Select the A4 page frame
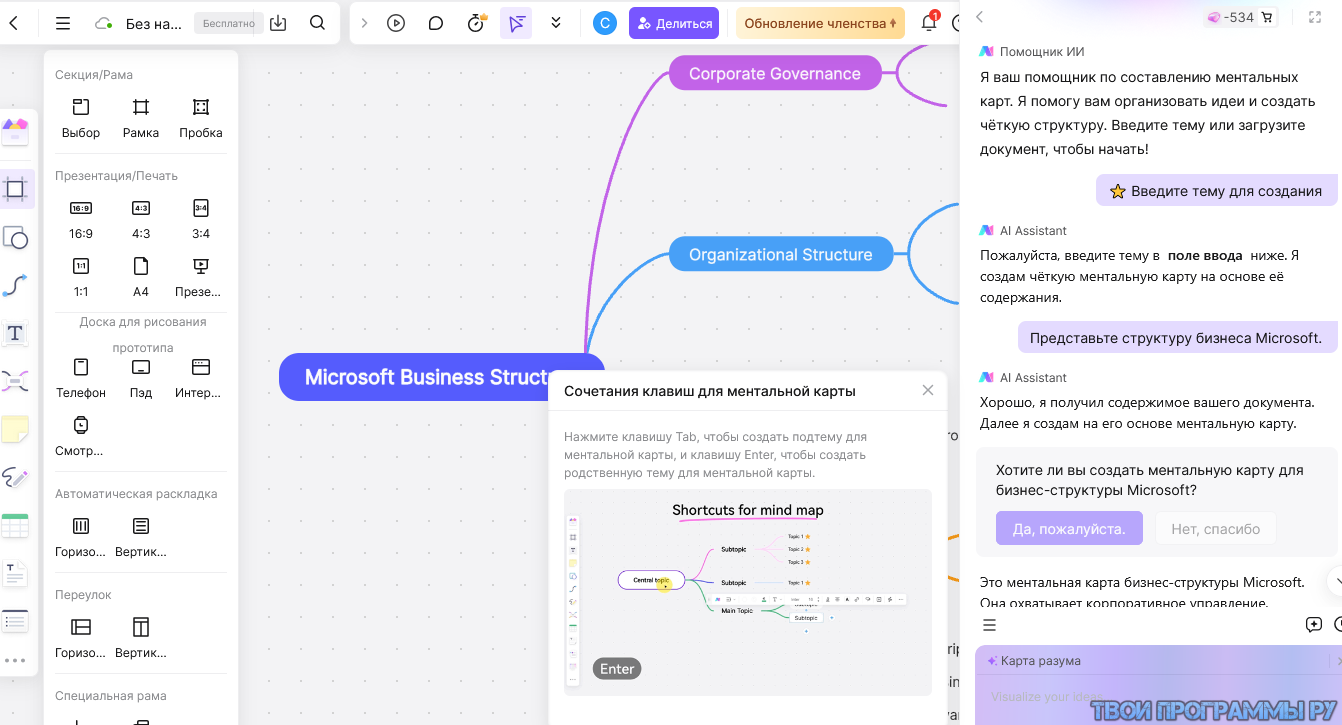The height and width of the screenshot is (725, 1342). coord(141,277)
